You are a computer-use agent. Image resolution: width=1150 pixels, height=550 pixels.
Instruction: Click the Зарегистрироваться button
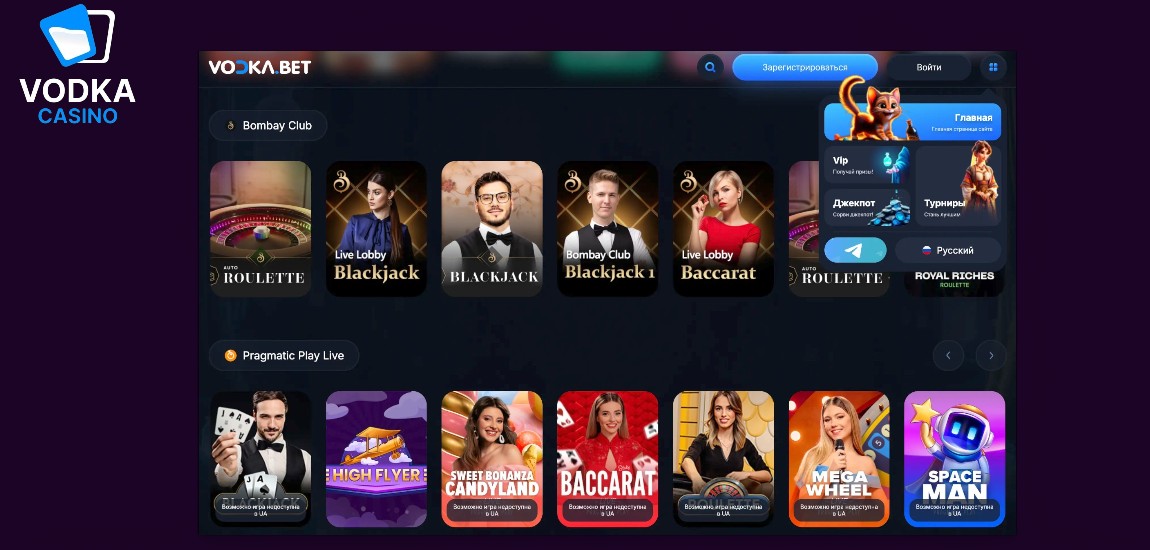tap(805, 67)
